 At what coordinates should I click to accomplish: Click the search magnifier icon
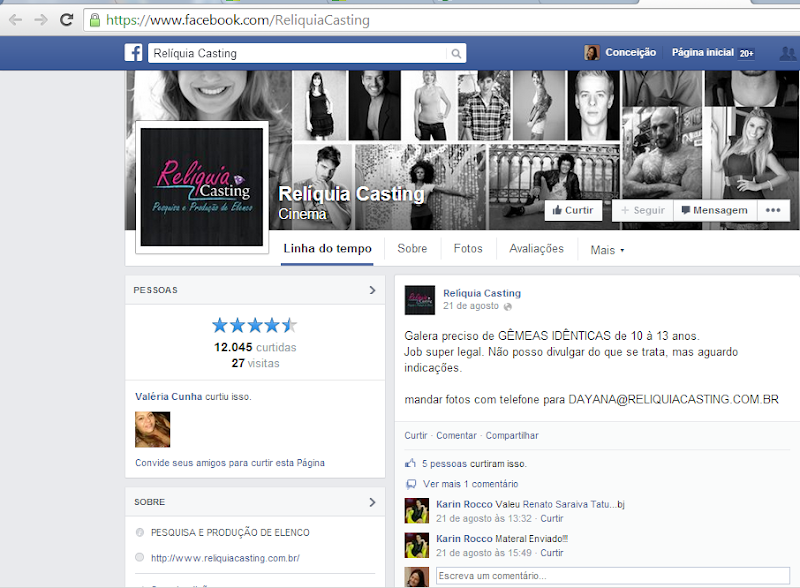(456, 53)
